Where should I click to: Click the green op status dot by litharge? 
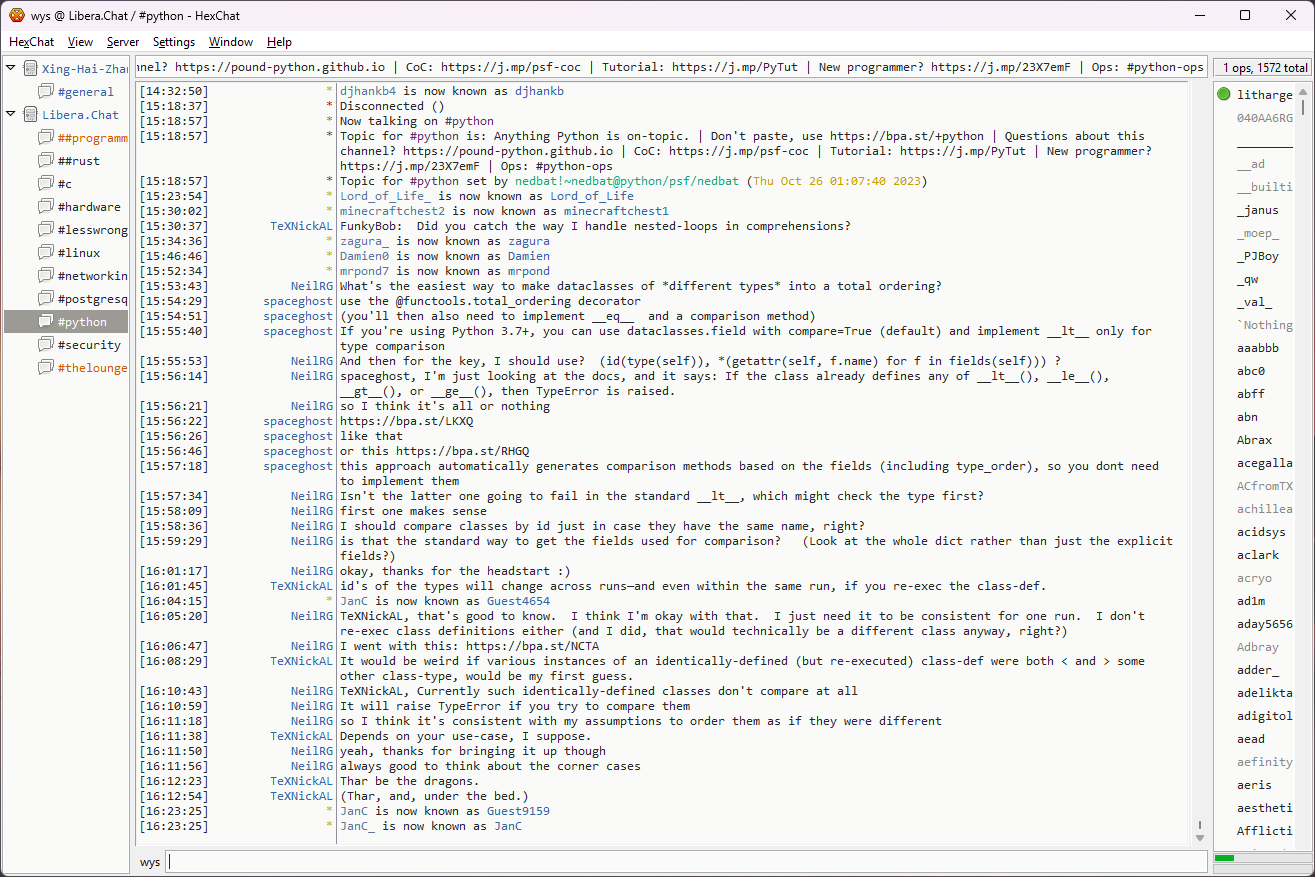point(1224,95)
